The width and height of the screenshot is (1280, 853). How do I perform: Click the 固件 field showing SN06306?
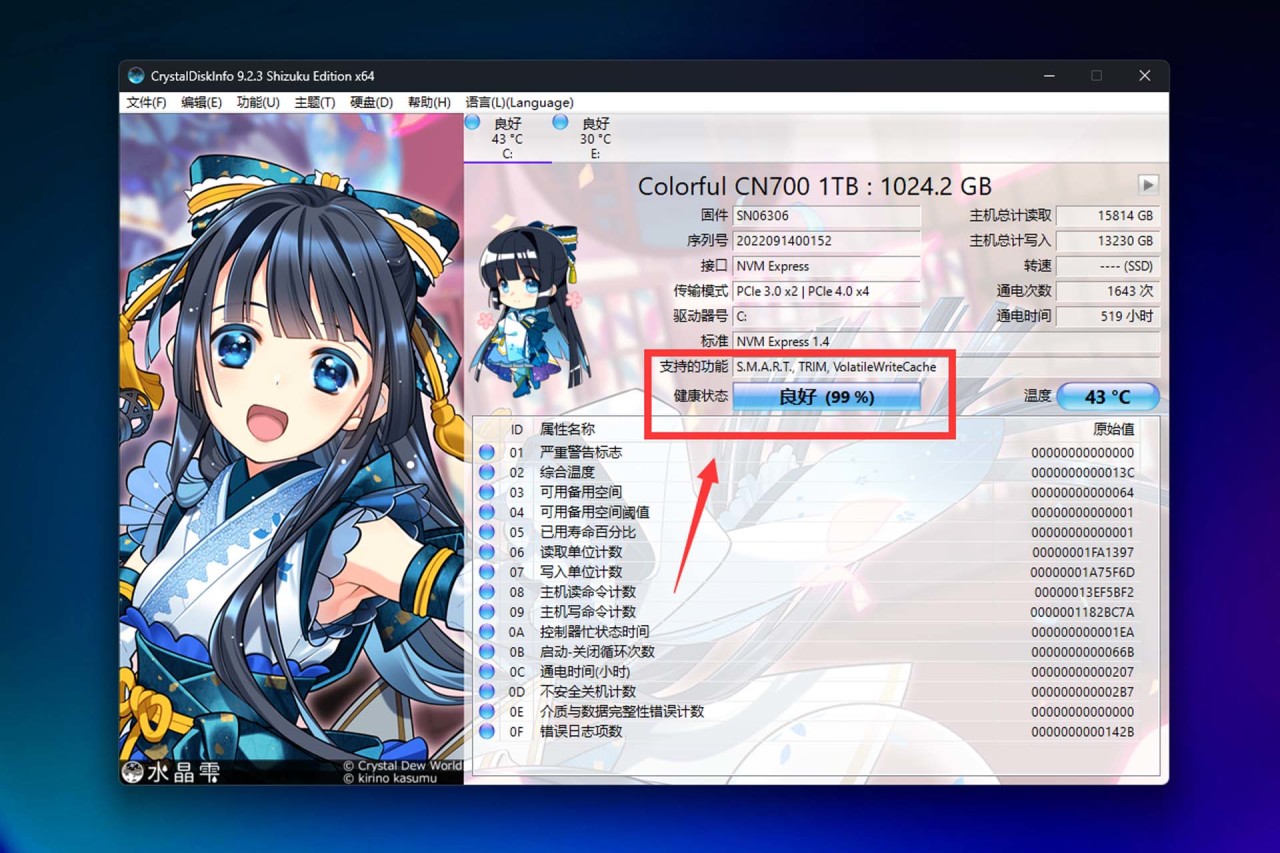point(826,216)
